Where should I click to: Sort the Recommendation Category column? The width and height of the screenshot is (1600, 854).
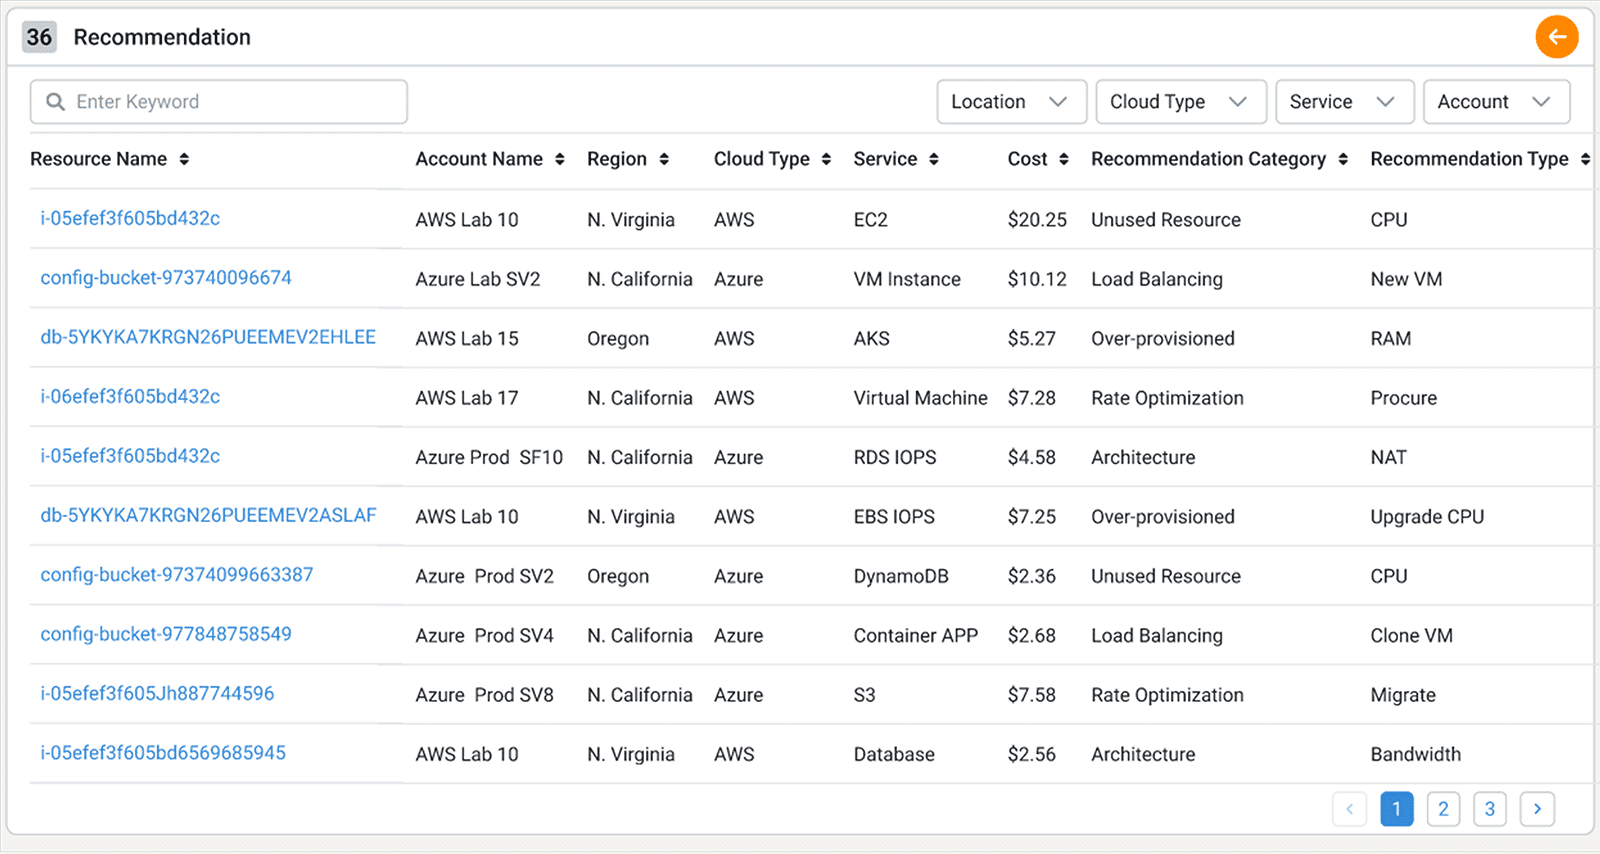click(1343, 159)
